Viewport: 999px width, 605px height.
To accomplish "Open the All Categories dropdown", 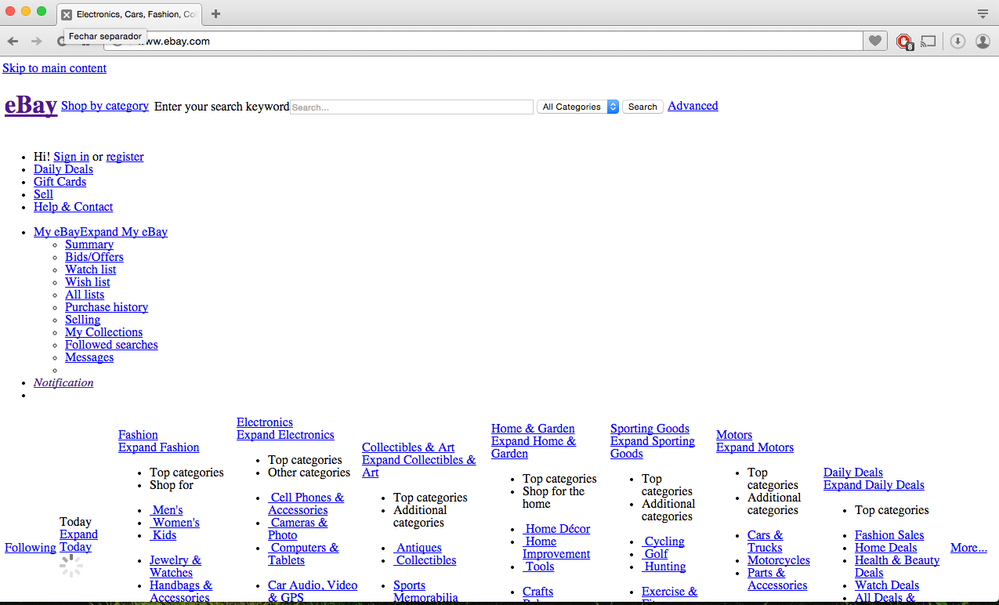I will 578,107.
